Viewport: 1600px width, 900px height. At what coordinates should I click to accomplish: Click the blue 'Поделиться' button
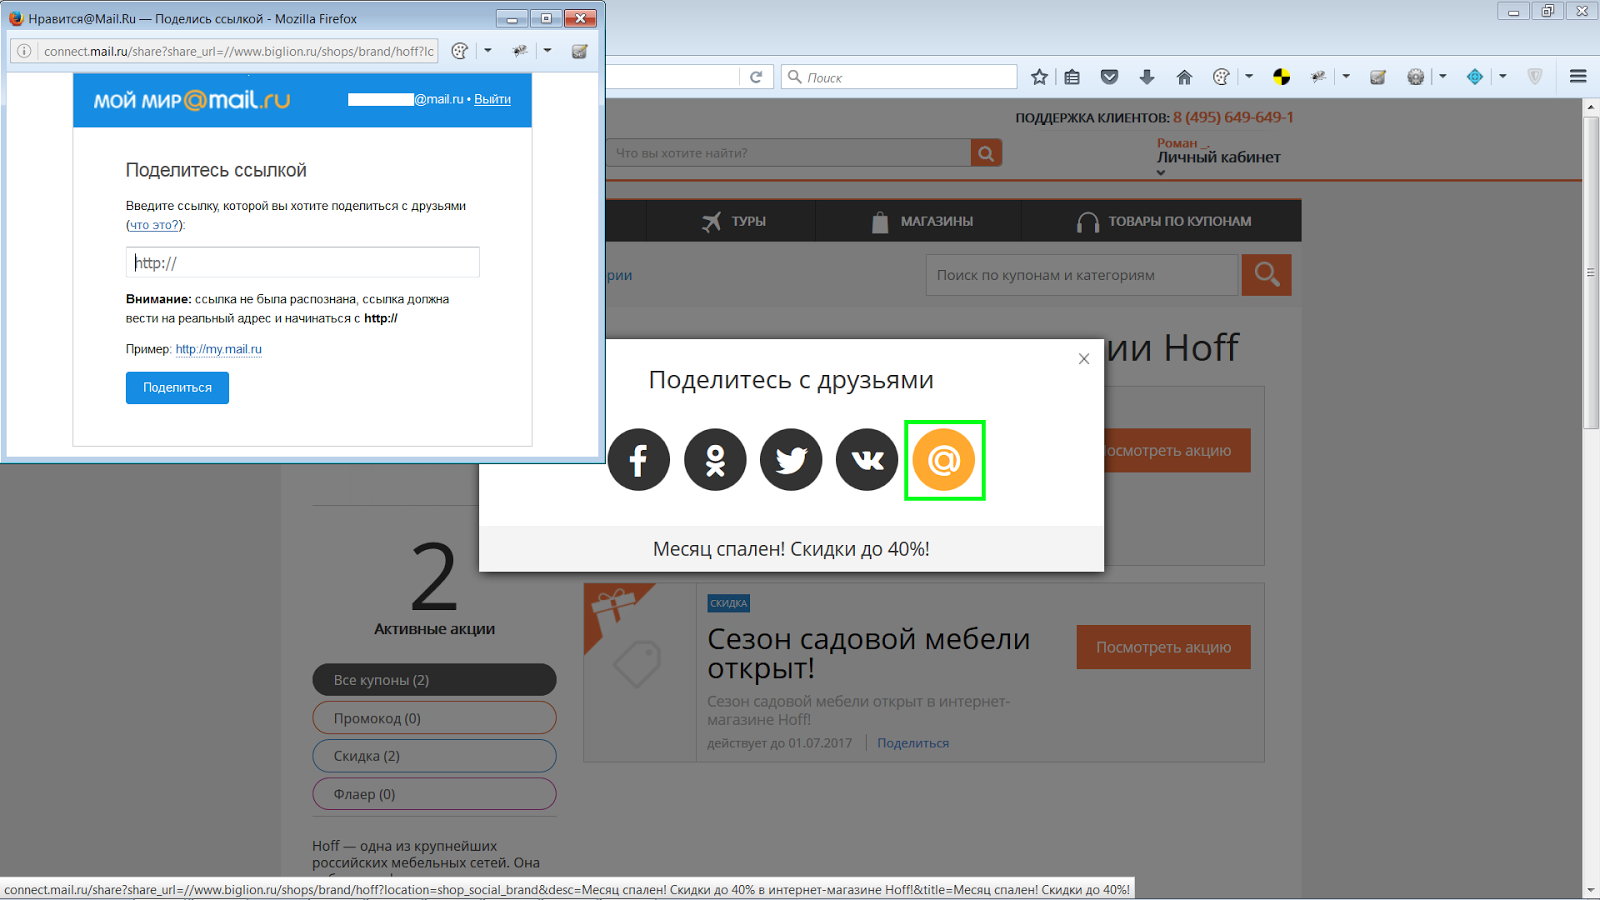click(x=177, y=388)
